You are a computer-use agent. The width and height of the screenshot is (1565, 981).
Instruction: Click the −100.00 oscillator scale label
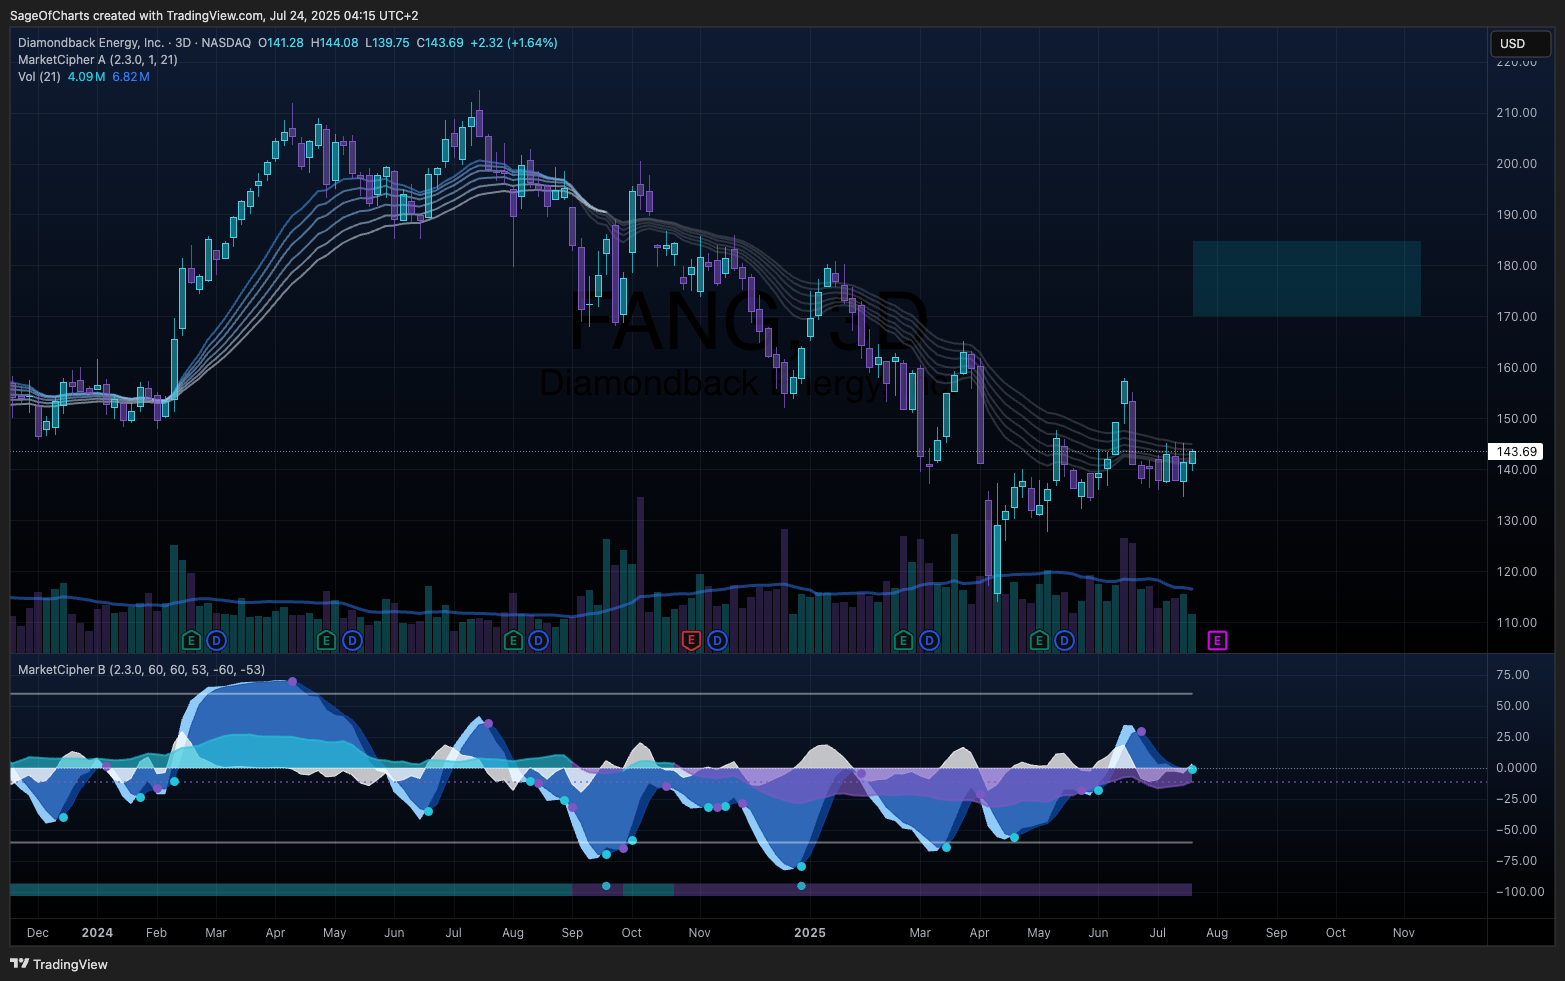tap(1519, 892)
